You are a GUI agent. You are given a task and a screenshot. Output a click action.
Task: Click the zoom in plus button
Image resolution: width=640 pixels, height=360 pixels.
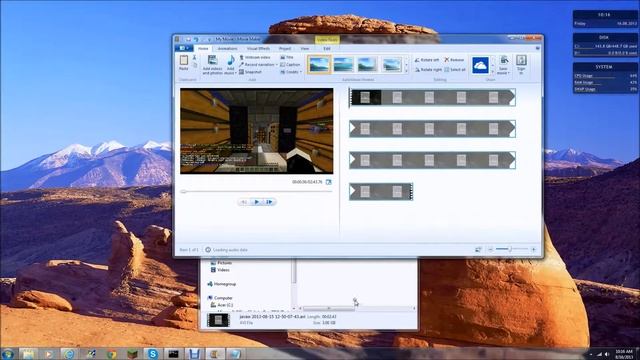[x=533, y=249]
